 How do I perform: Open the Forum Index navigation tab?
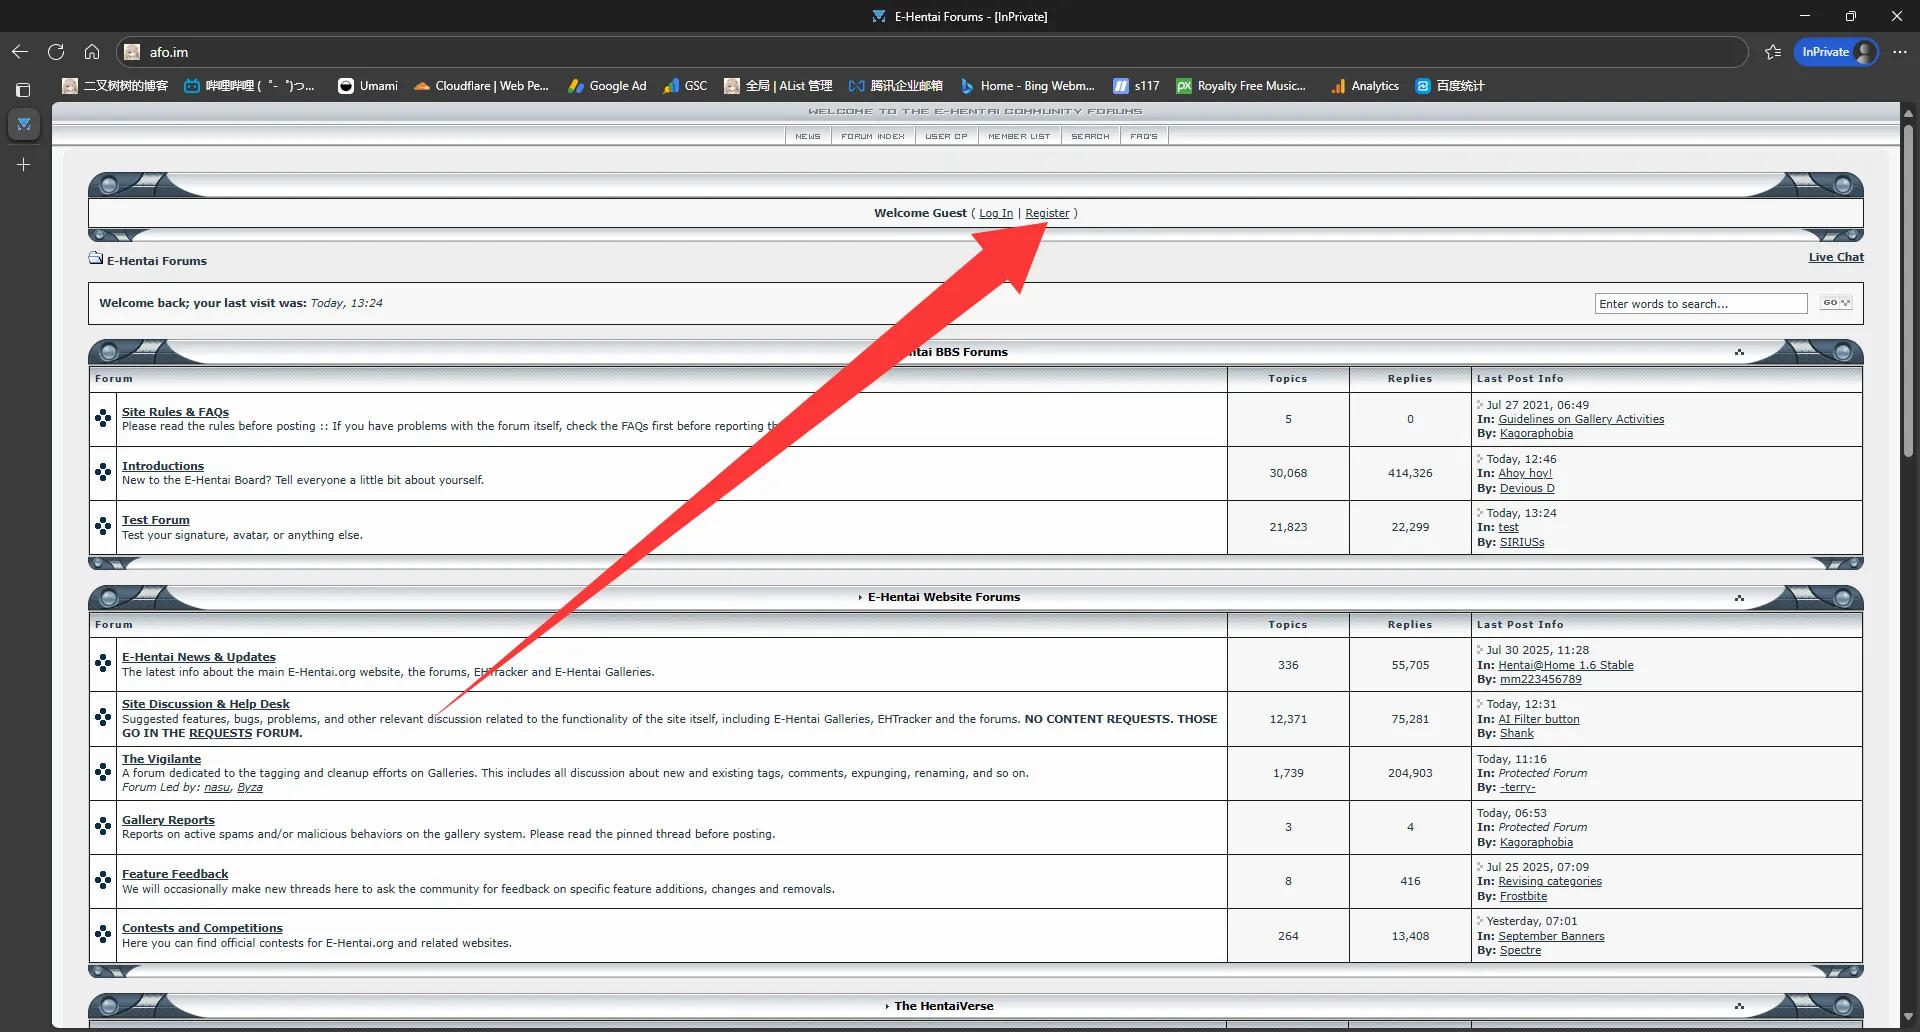pyautogui.click(x=872, y=136)
